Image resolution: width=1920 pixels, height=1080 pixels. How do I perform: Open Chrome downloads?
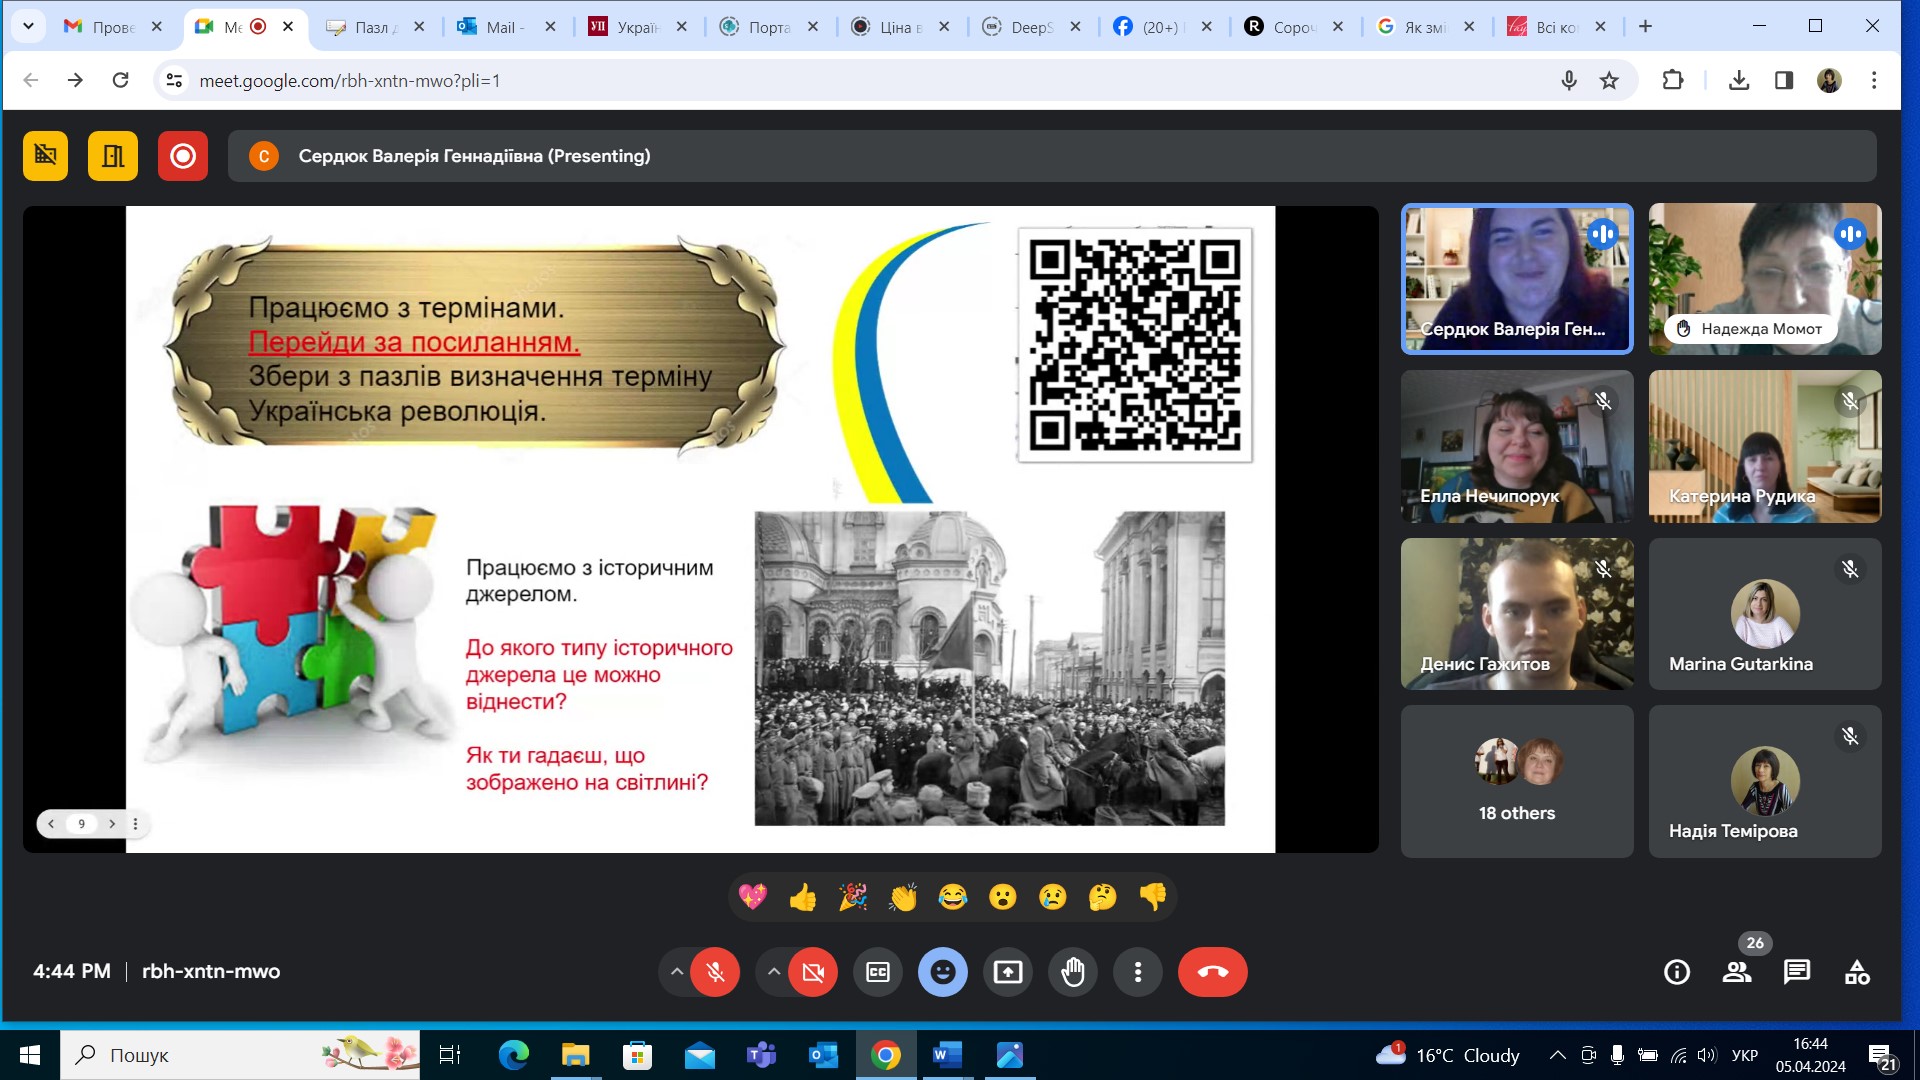1739,81
